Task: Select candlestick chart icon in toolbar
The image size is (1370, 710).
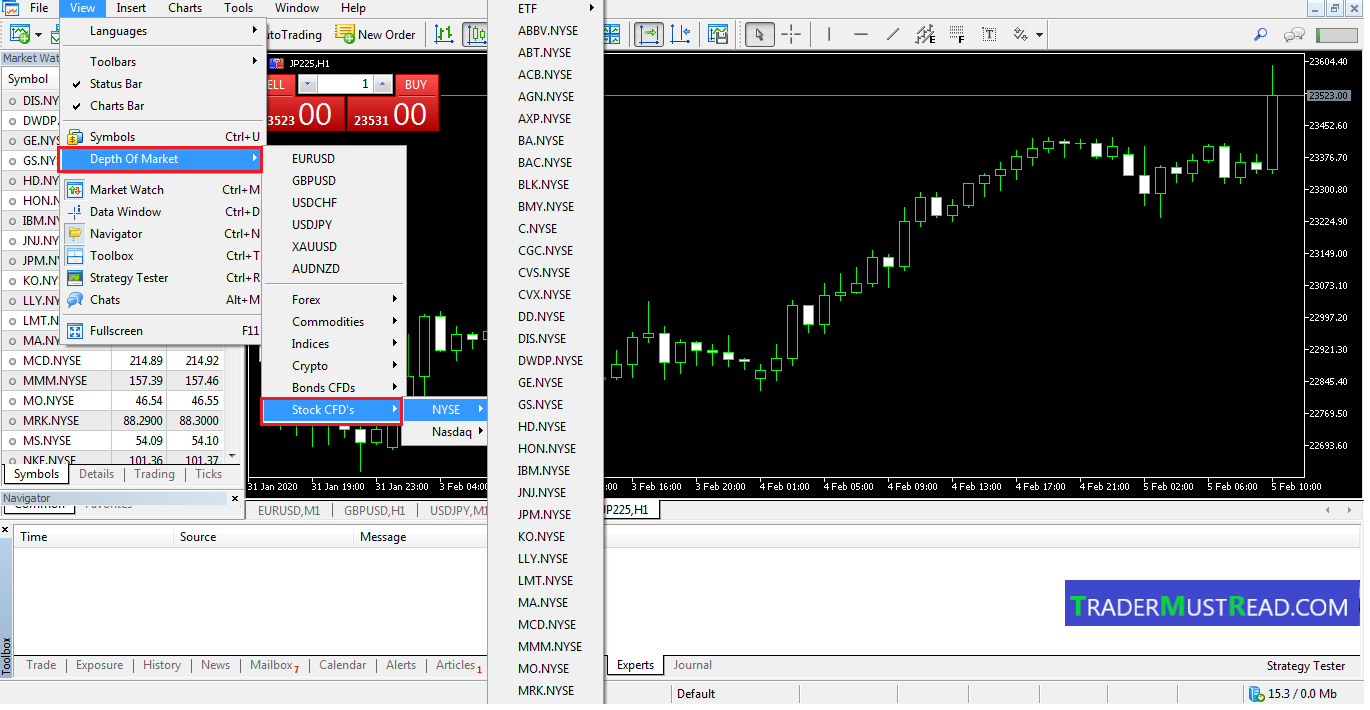Action: [475, 35]
